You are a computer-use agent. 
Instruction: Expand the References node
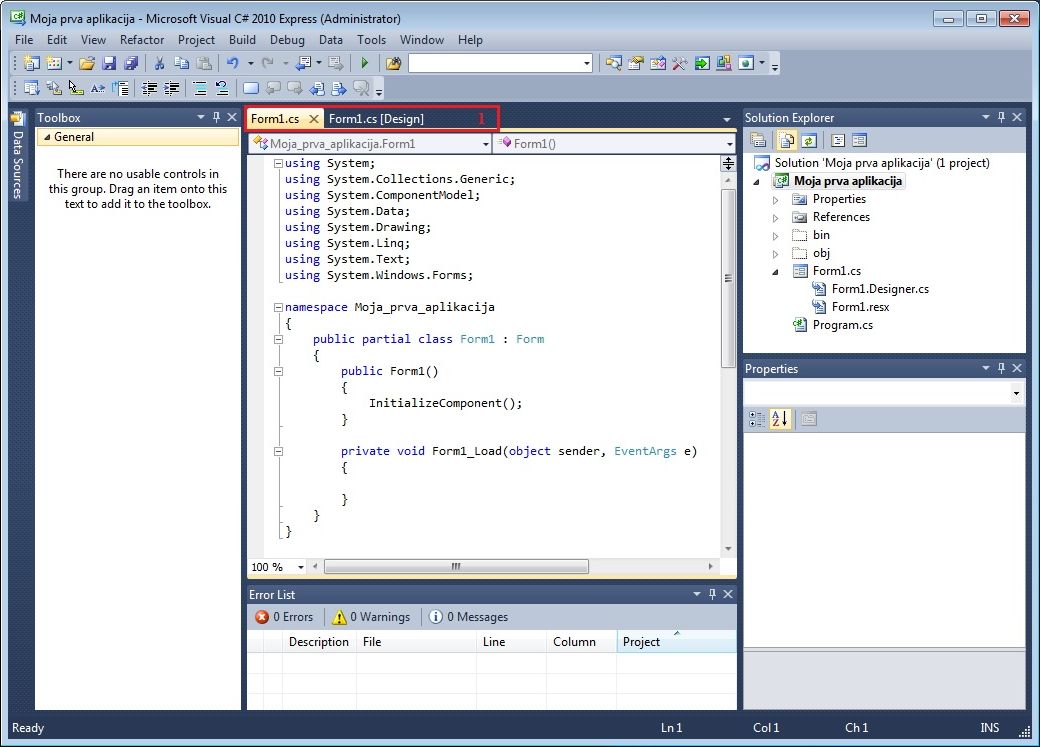pos(775,218)
